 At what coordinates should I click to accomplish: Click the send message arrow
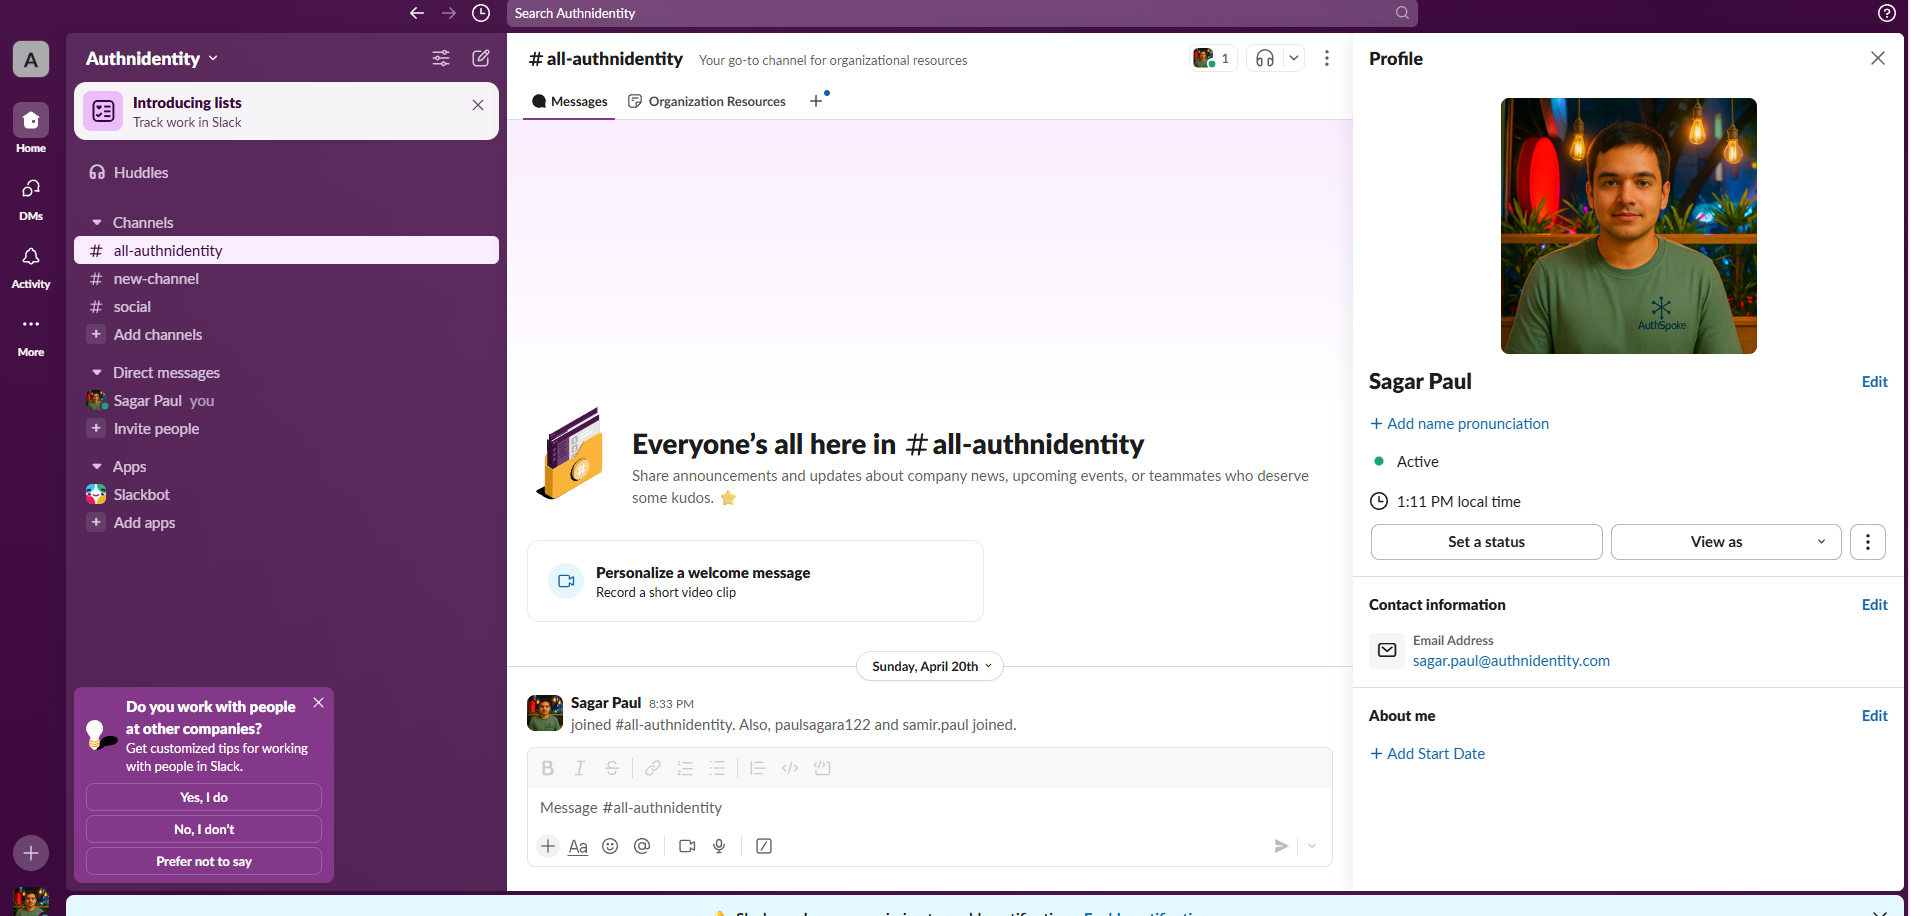click(x=1281, y=846)
